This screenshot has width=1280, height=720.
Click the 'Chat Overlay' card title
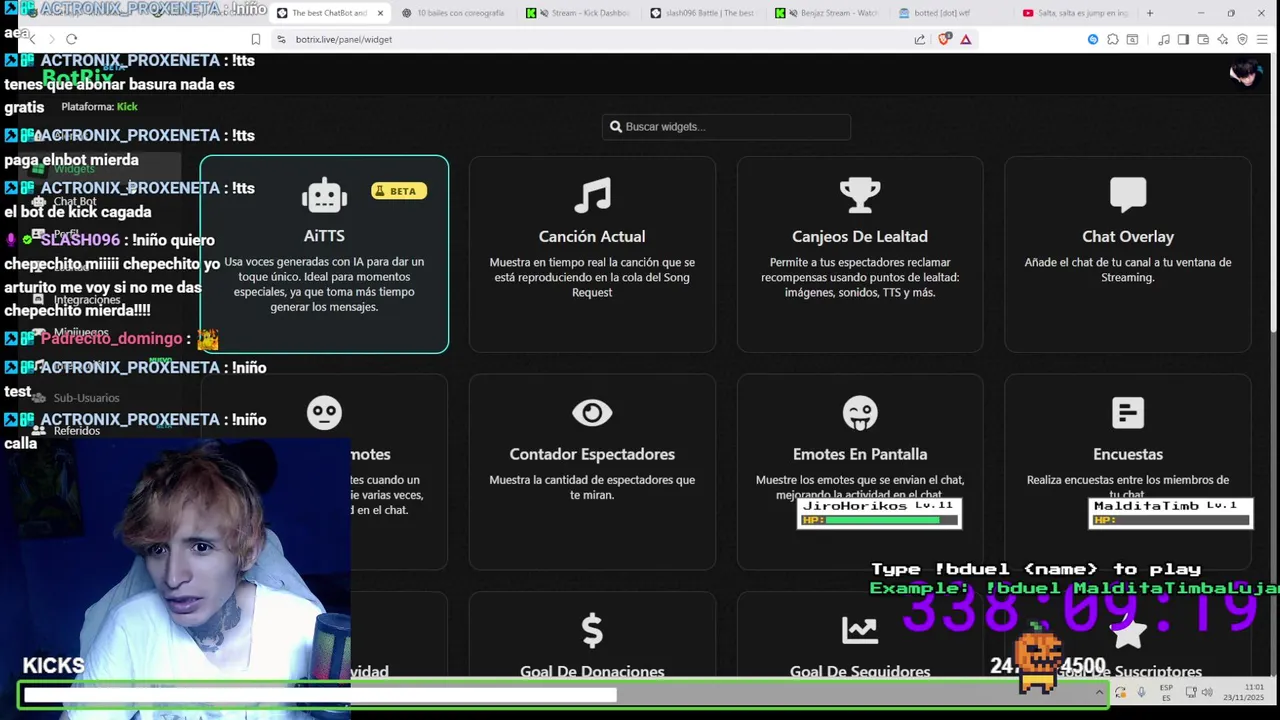(x=1128, y=236)
